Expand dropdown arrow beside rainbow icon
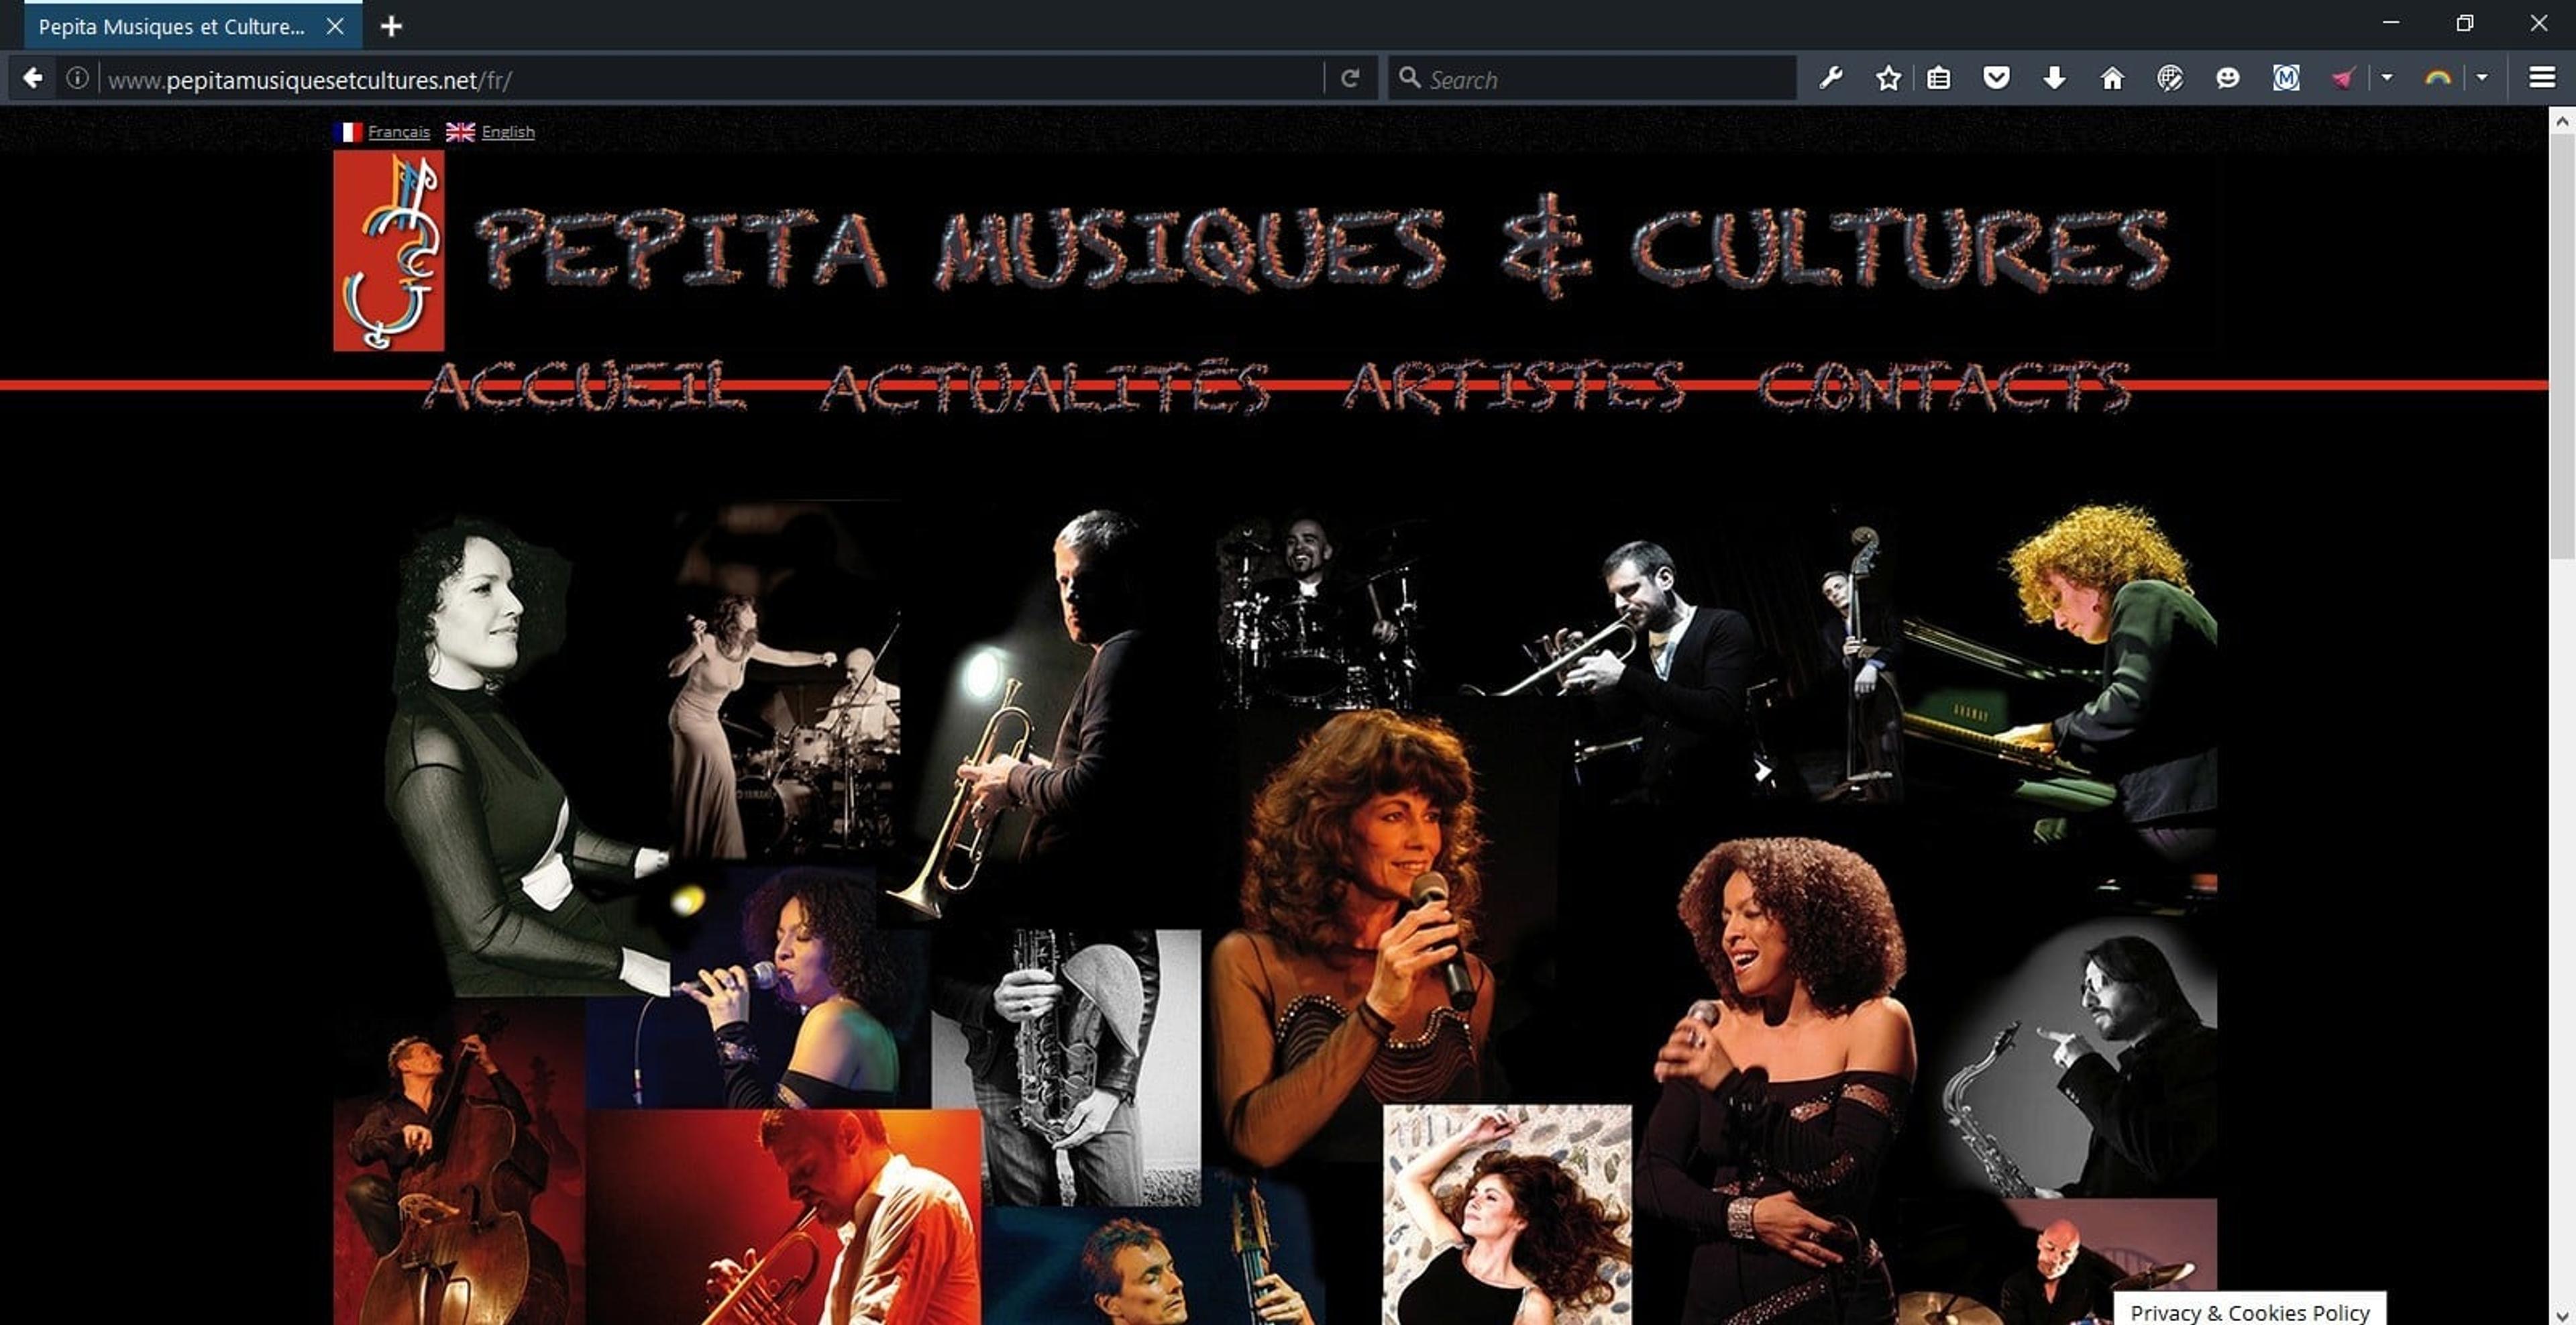The image size is (2576, 1325). click(x=2482, y=77)
